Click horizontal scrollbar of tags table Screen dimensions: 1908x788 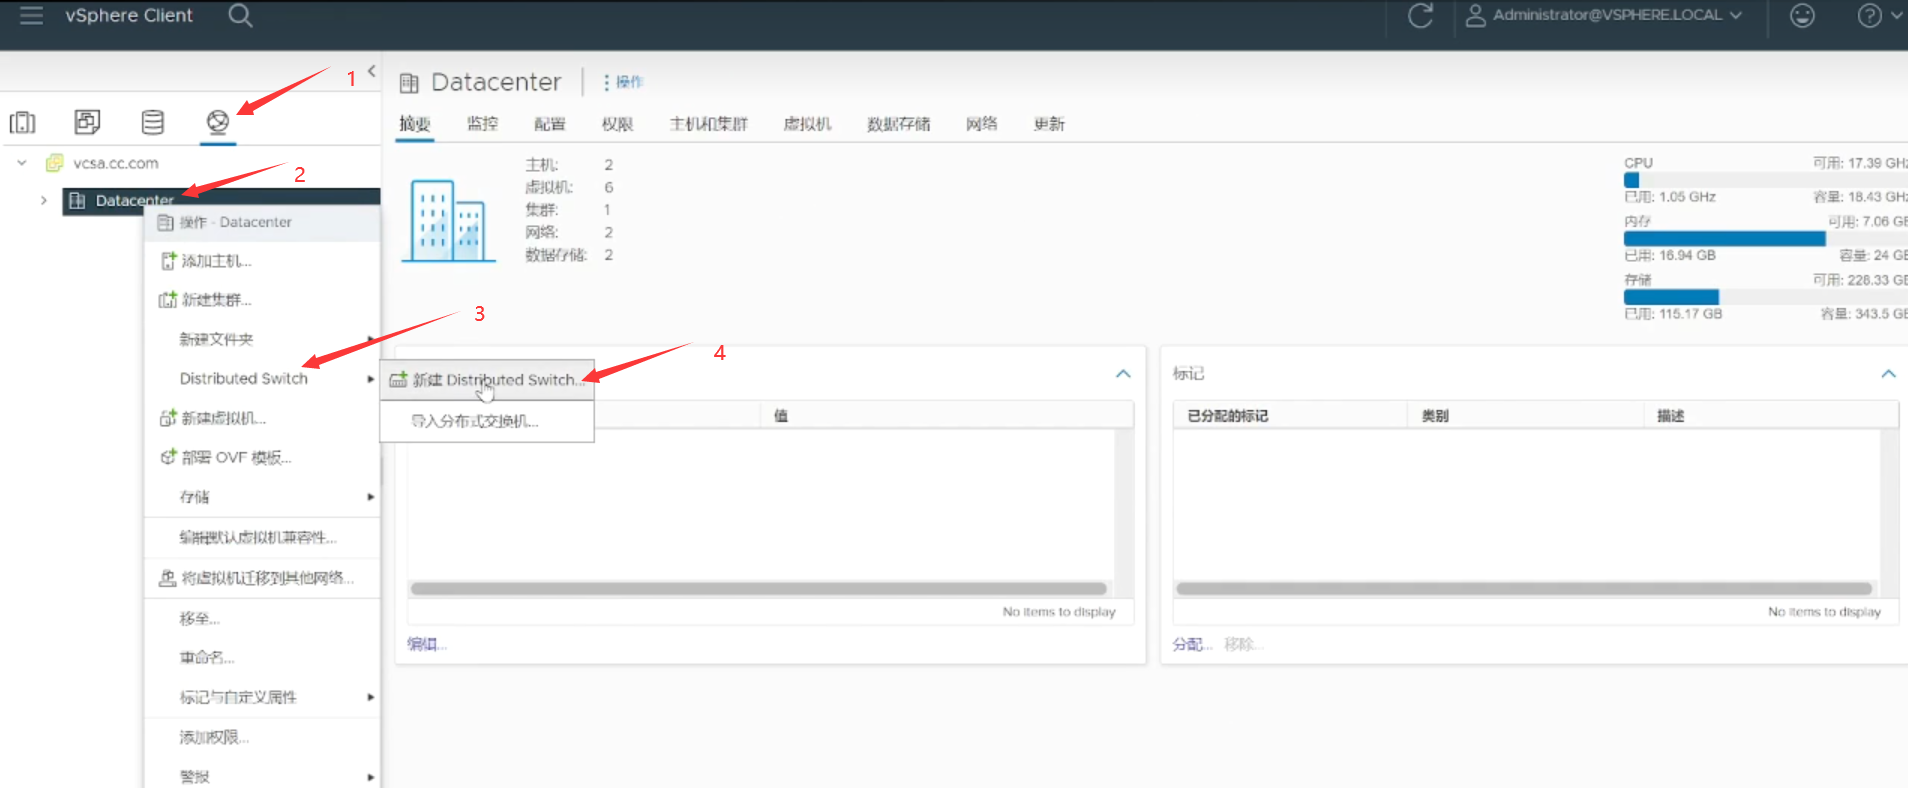click(1524, 588)
